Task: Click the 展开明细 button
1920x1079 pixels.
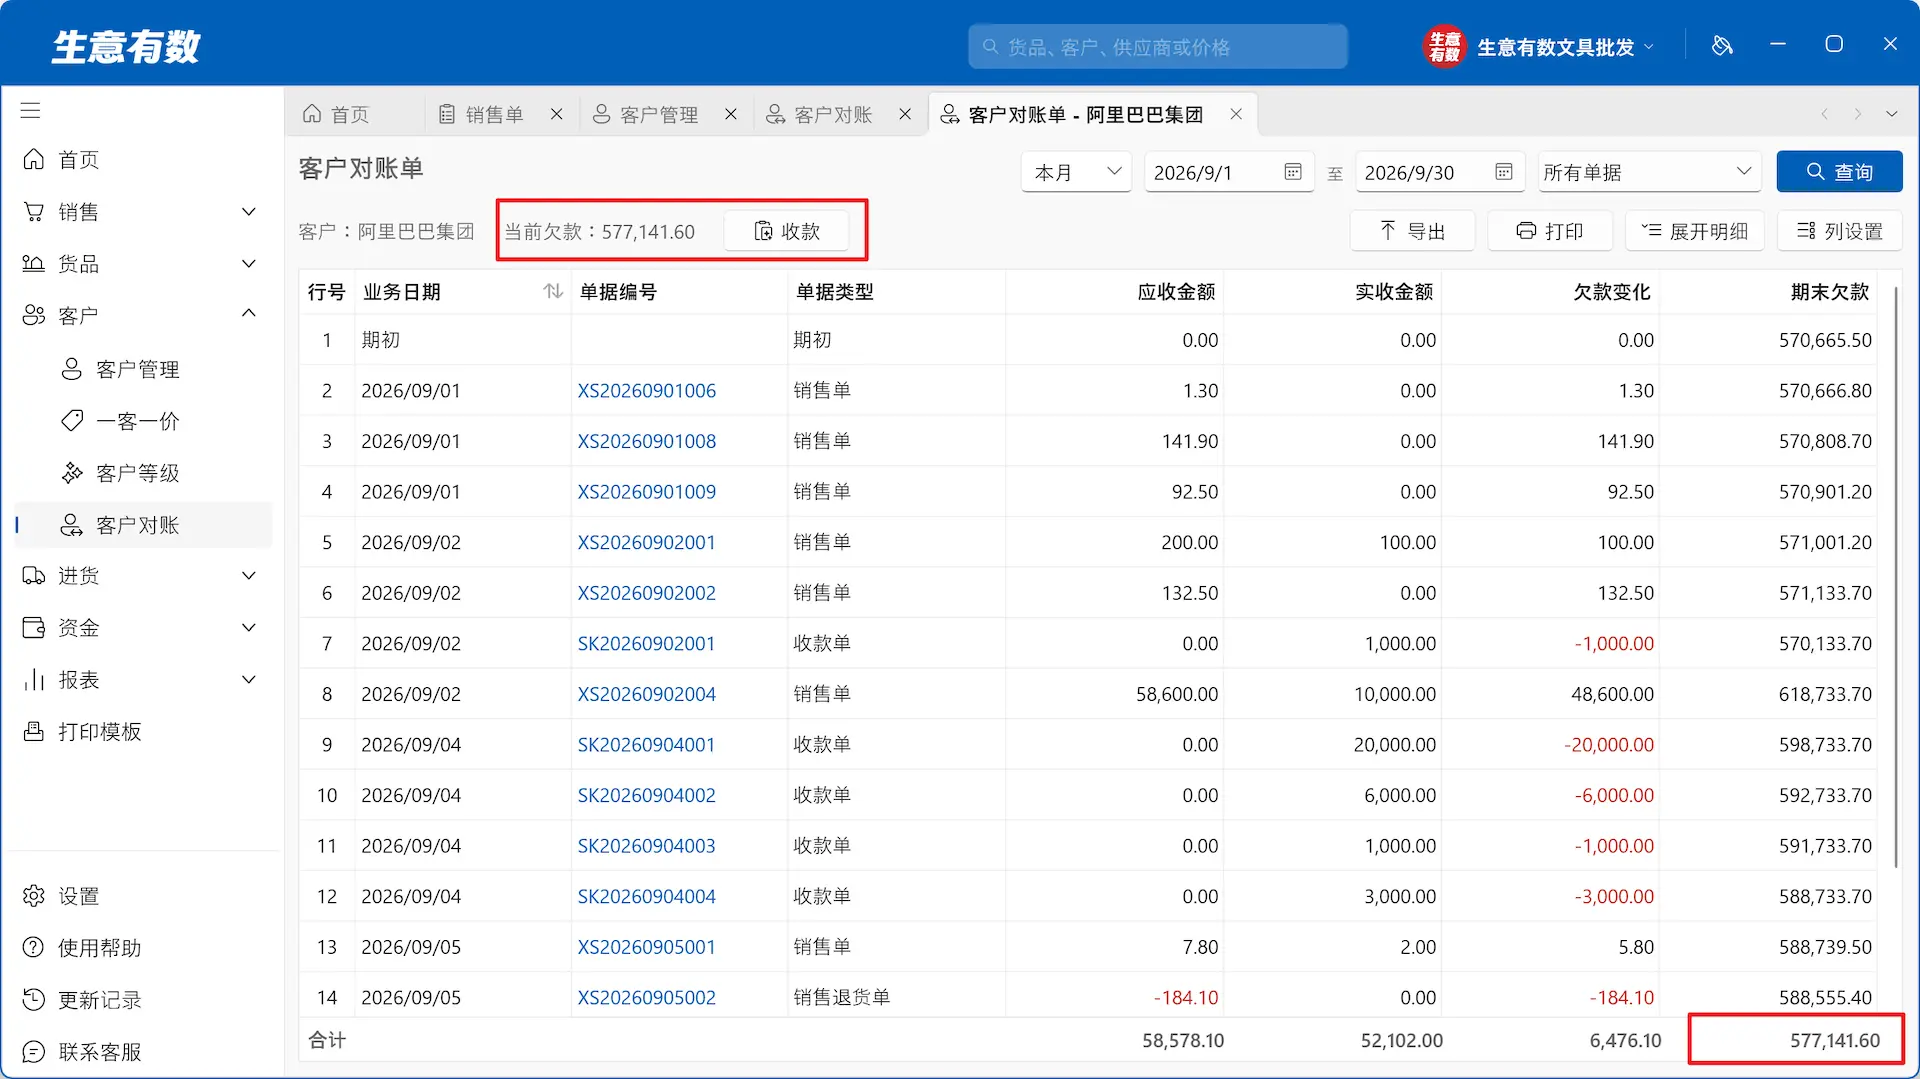Action: [1695, 231]
